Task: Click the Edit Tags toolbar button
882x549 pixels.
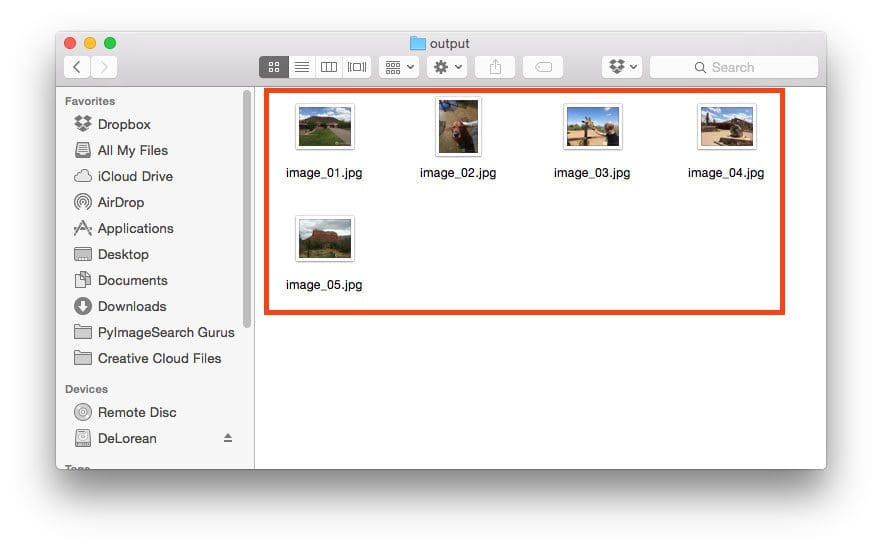Action: pos(543,67)
